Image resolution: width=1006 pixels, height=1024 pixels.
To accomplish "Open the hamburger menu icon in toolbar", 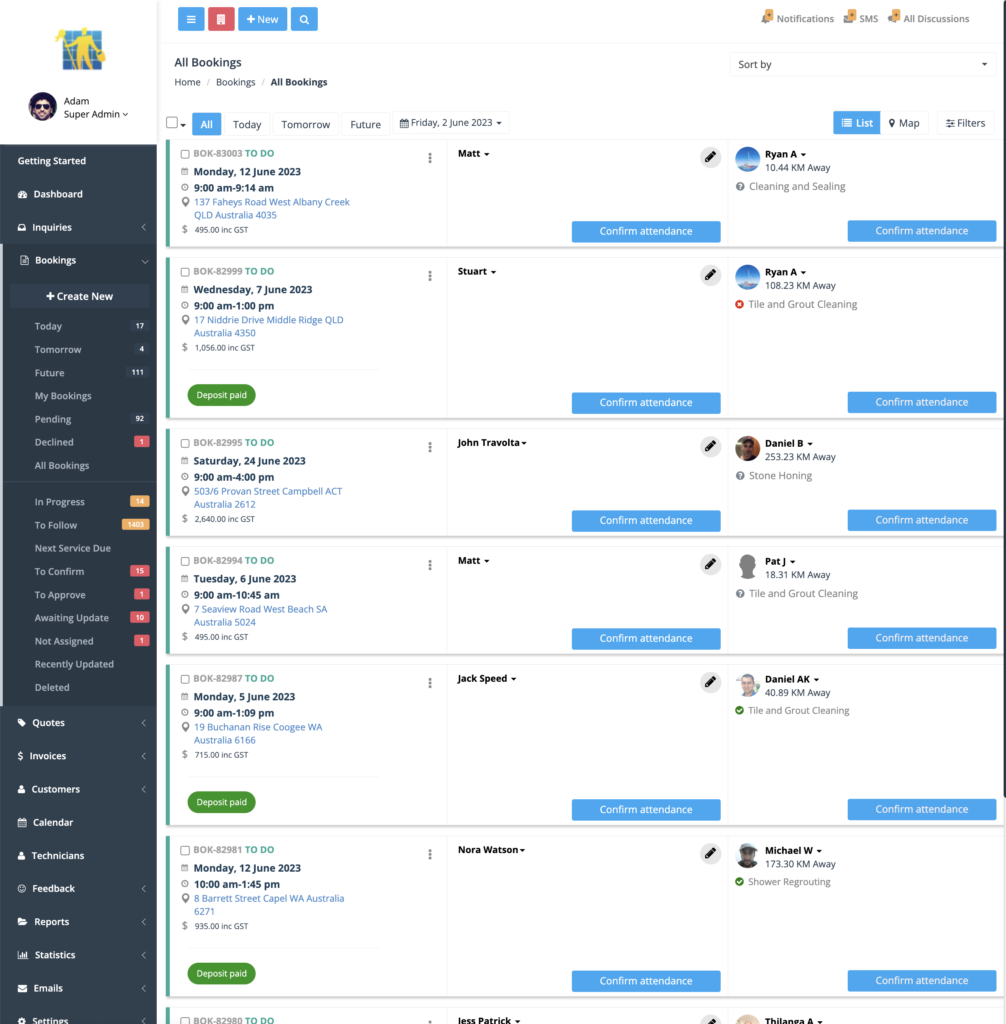I will (x=191, y=19).
